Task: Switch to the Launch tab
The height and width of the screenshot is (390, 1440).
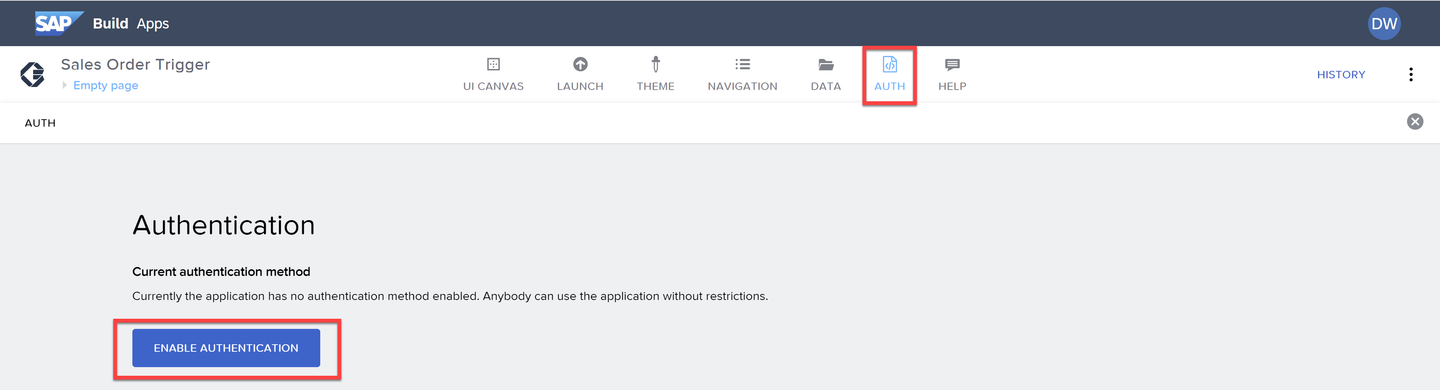Action: tap(580, 74)
